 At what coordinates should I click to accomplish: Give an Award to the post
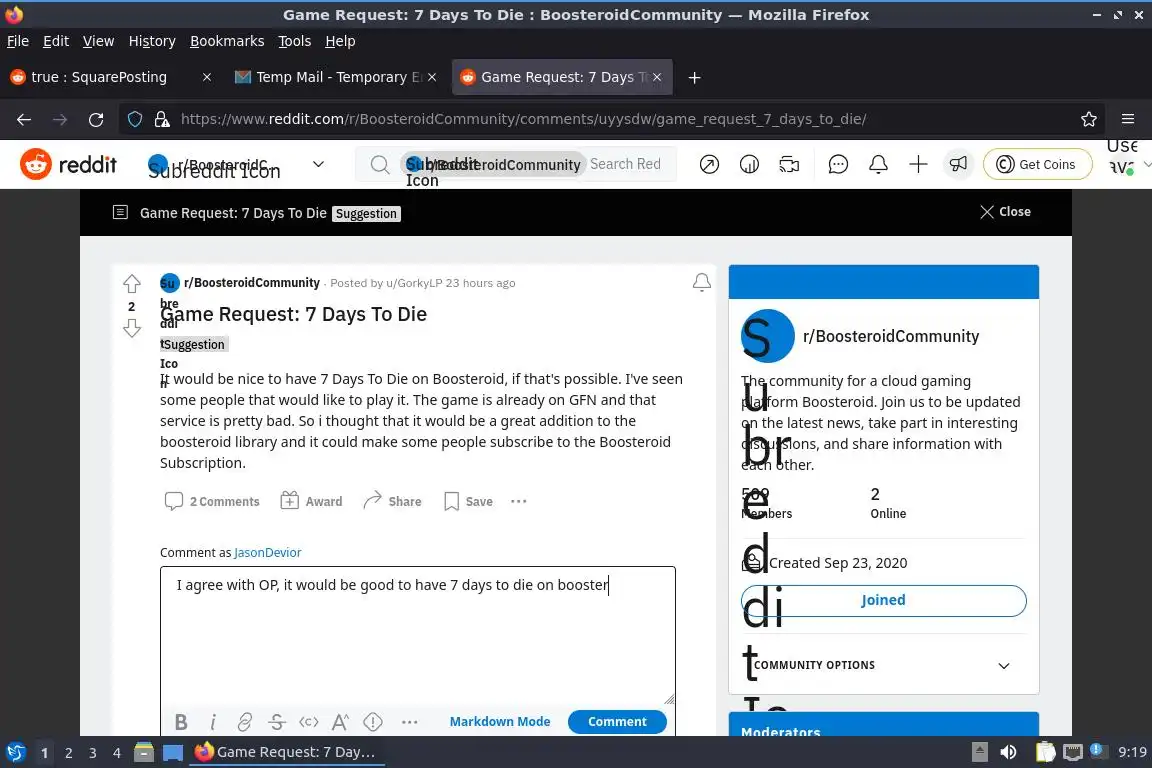[x=312, y=501]
